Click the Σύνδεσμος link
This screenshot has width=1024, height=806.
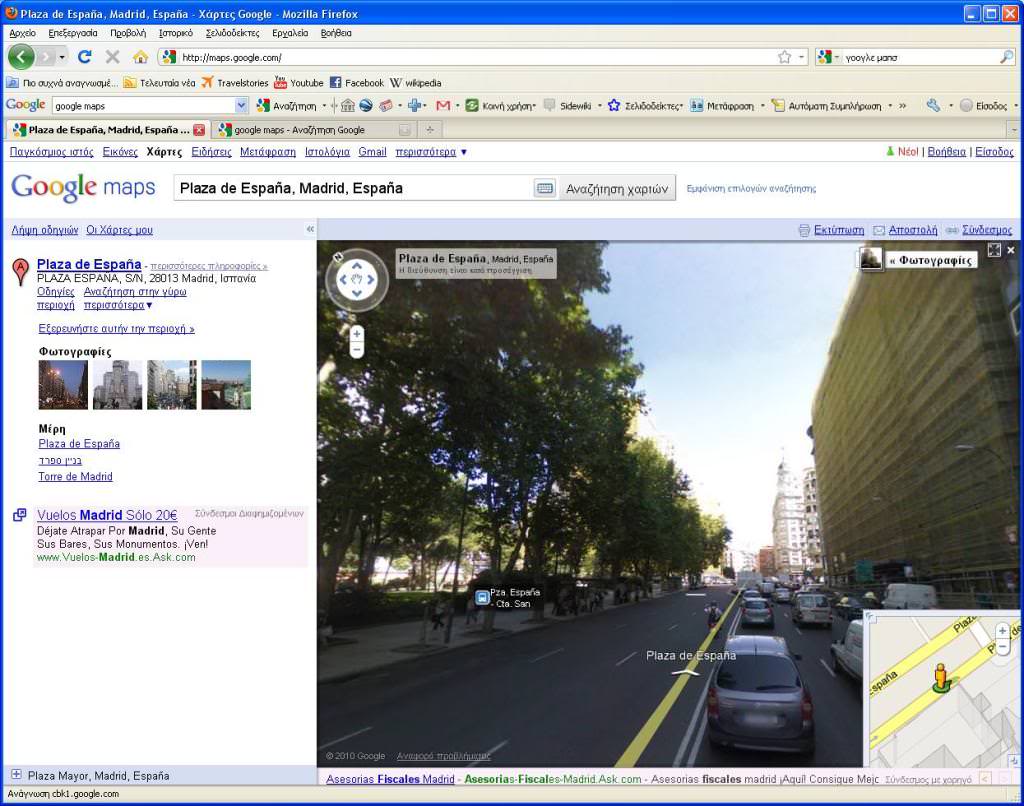(987, 230)
